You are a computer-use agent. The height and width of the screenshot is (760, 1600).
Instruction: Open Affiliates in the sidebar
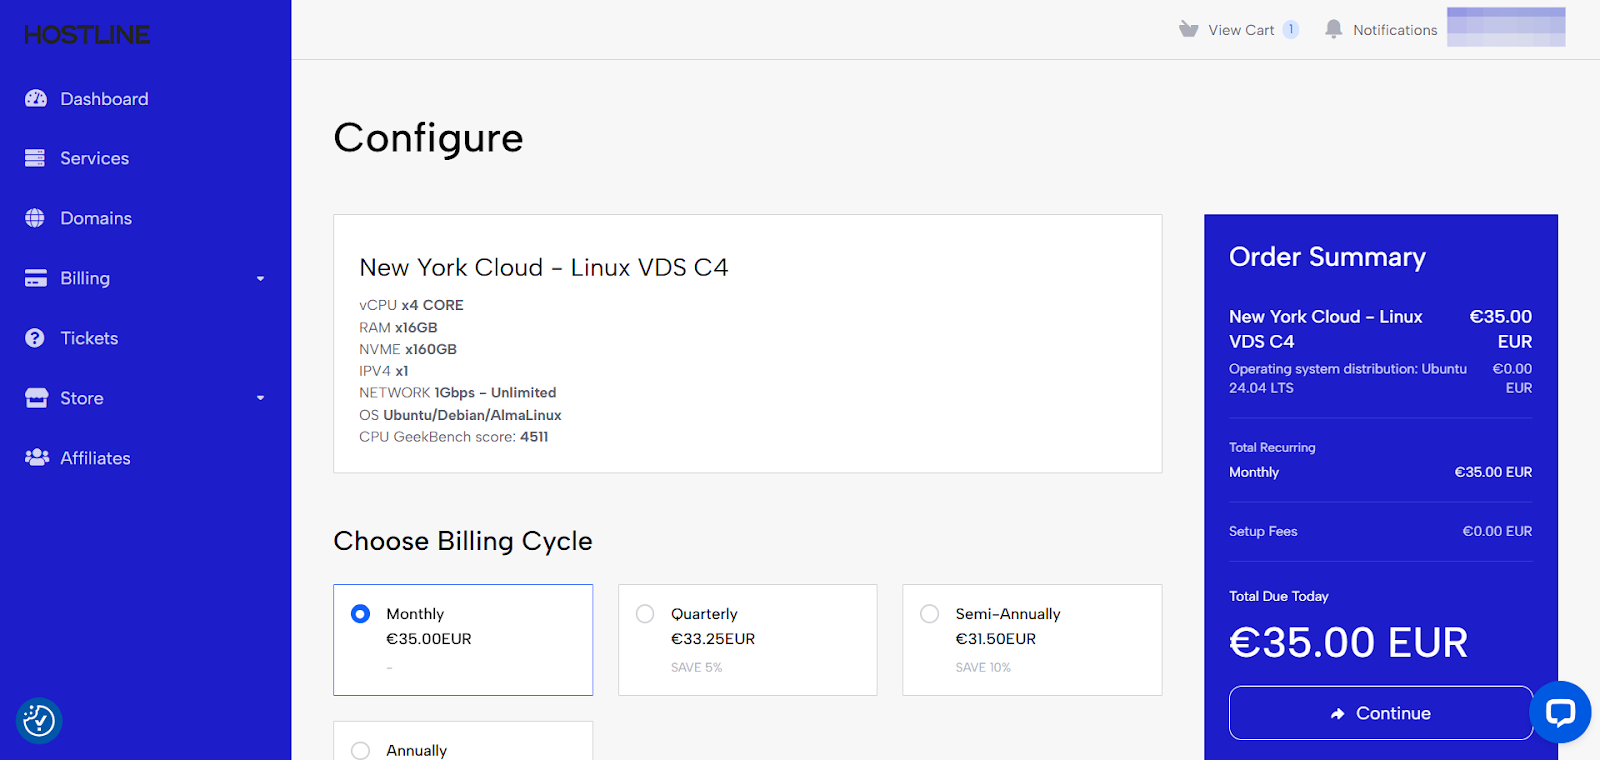pyautogui.click(x=95, y=458)
